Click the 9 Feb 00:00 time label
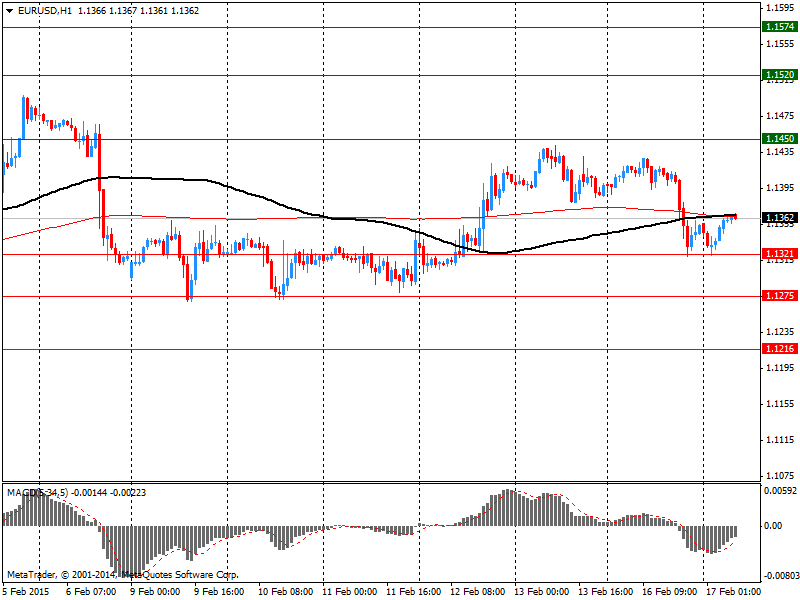Viewport: 800px width, 600px height. tap(155, 592)
